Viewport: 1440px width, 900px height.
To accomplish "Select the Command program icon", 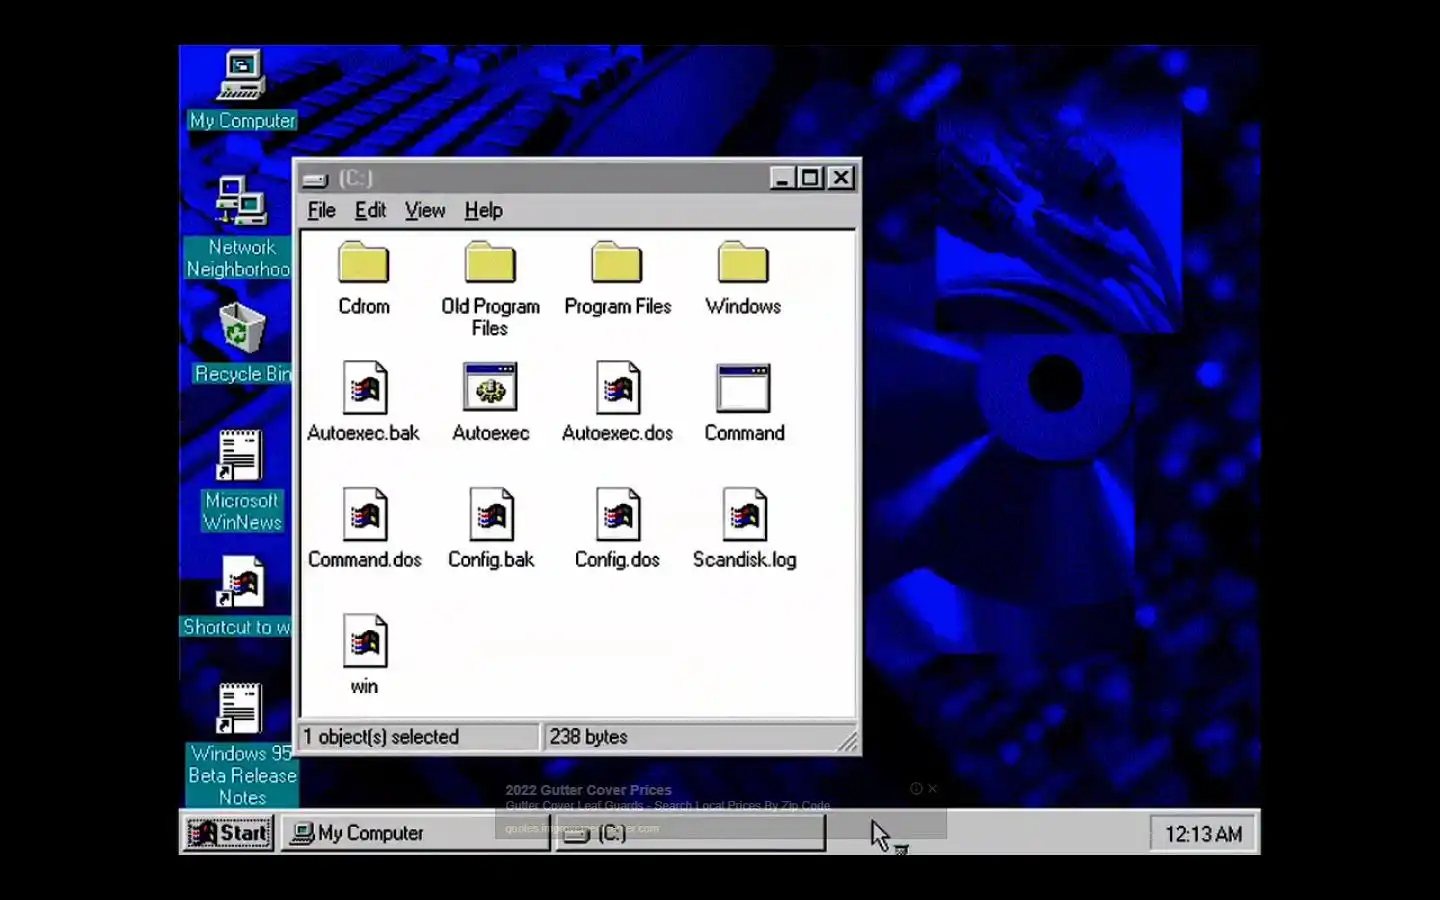I will point(744,388).
